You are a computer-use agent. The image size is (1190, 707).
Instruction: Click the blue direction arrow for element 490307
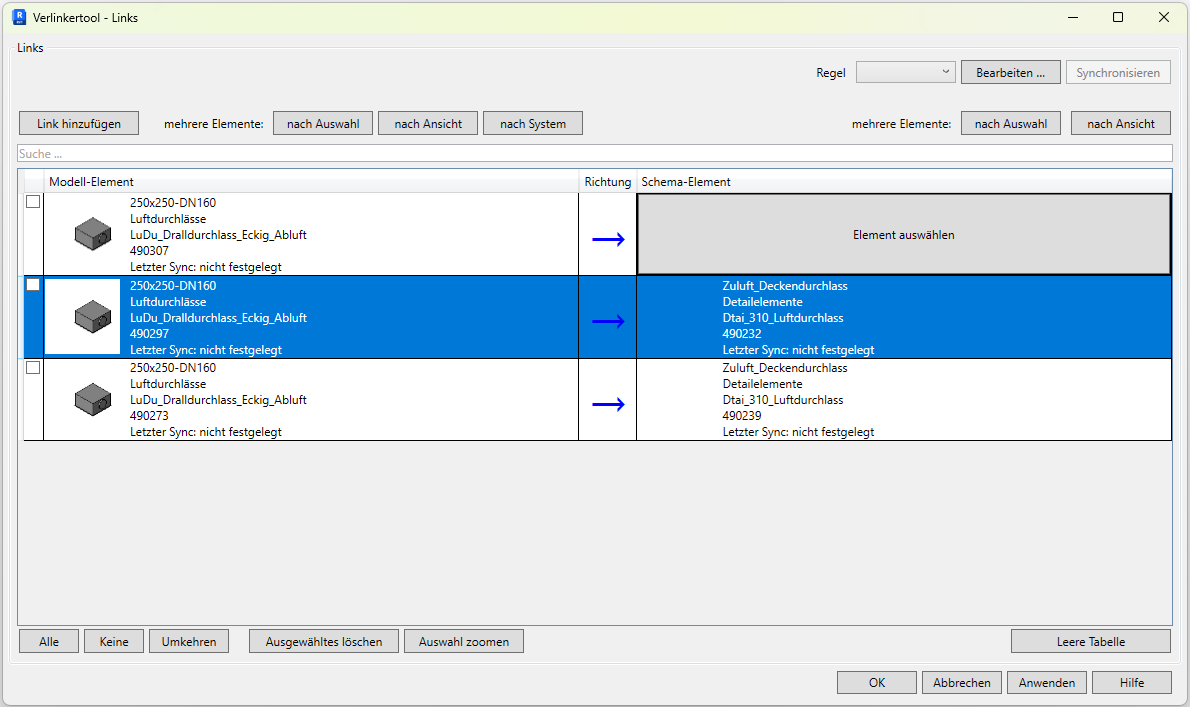[608, 239]
